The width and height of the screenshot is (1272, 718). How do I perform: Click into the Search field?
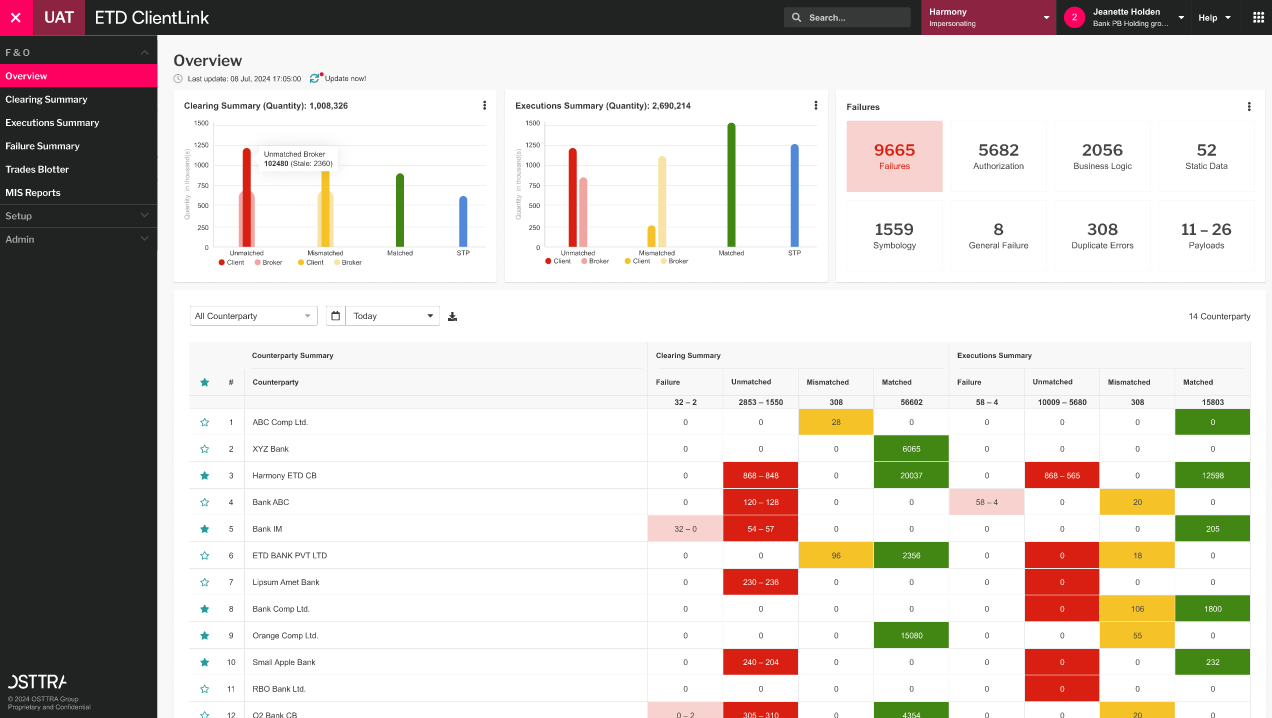click(x=847, y=17)
